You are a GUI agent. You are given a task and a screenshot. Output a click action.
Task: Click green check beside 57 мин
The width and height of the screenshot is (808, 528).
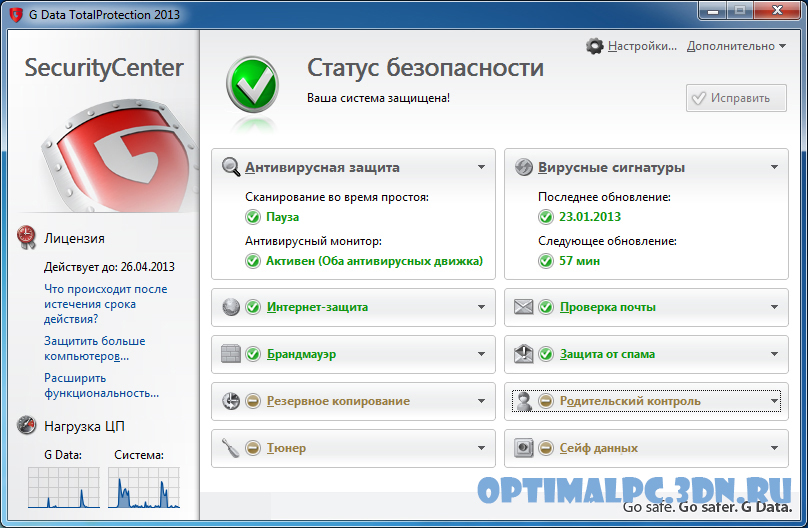click(546, 261)
